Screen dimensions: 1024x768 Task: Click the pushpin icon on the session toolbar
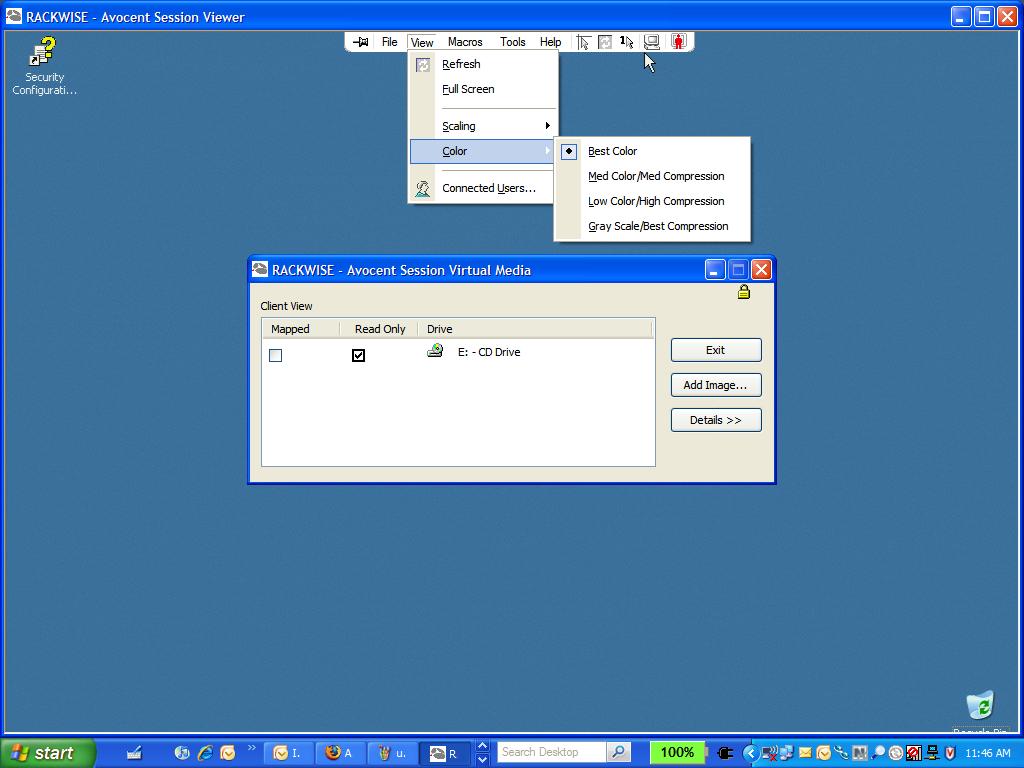361,42
